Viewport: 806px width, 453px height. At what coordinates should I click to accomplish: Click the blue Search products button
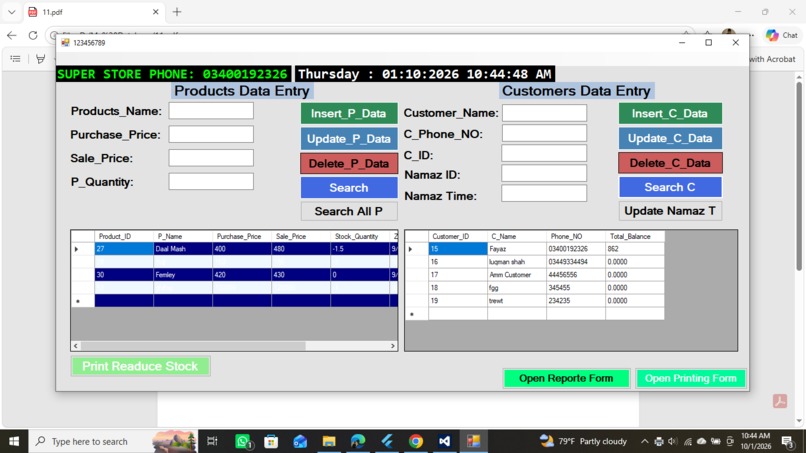click(349, 188)
